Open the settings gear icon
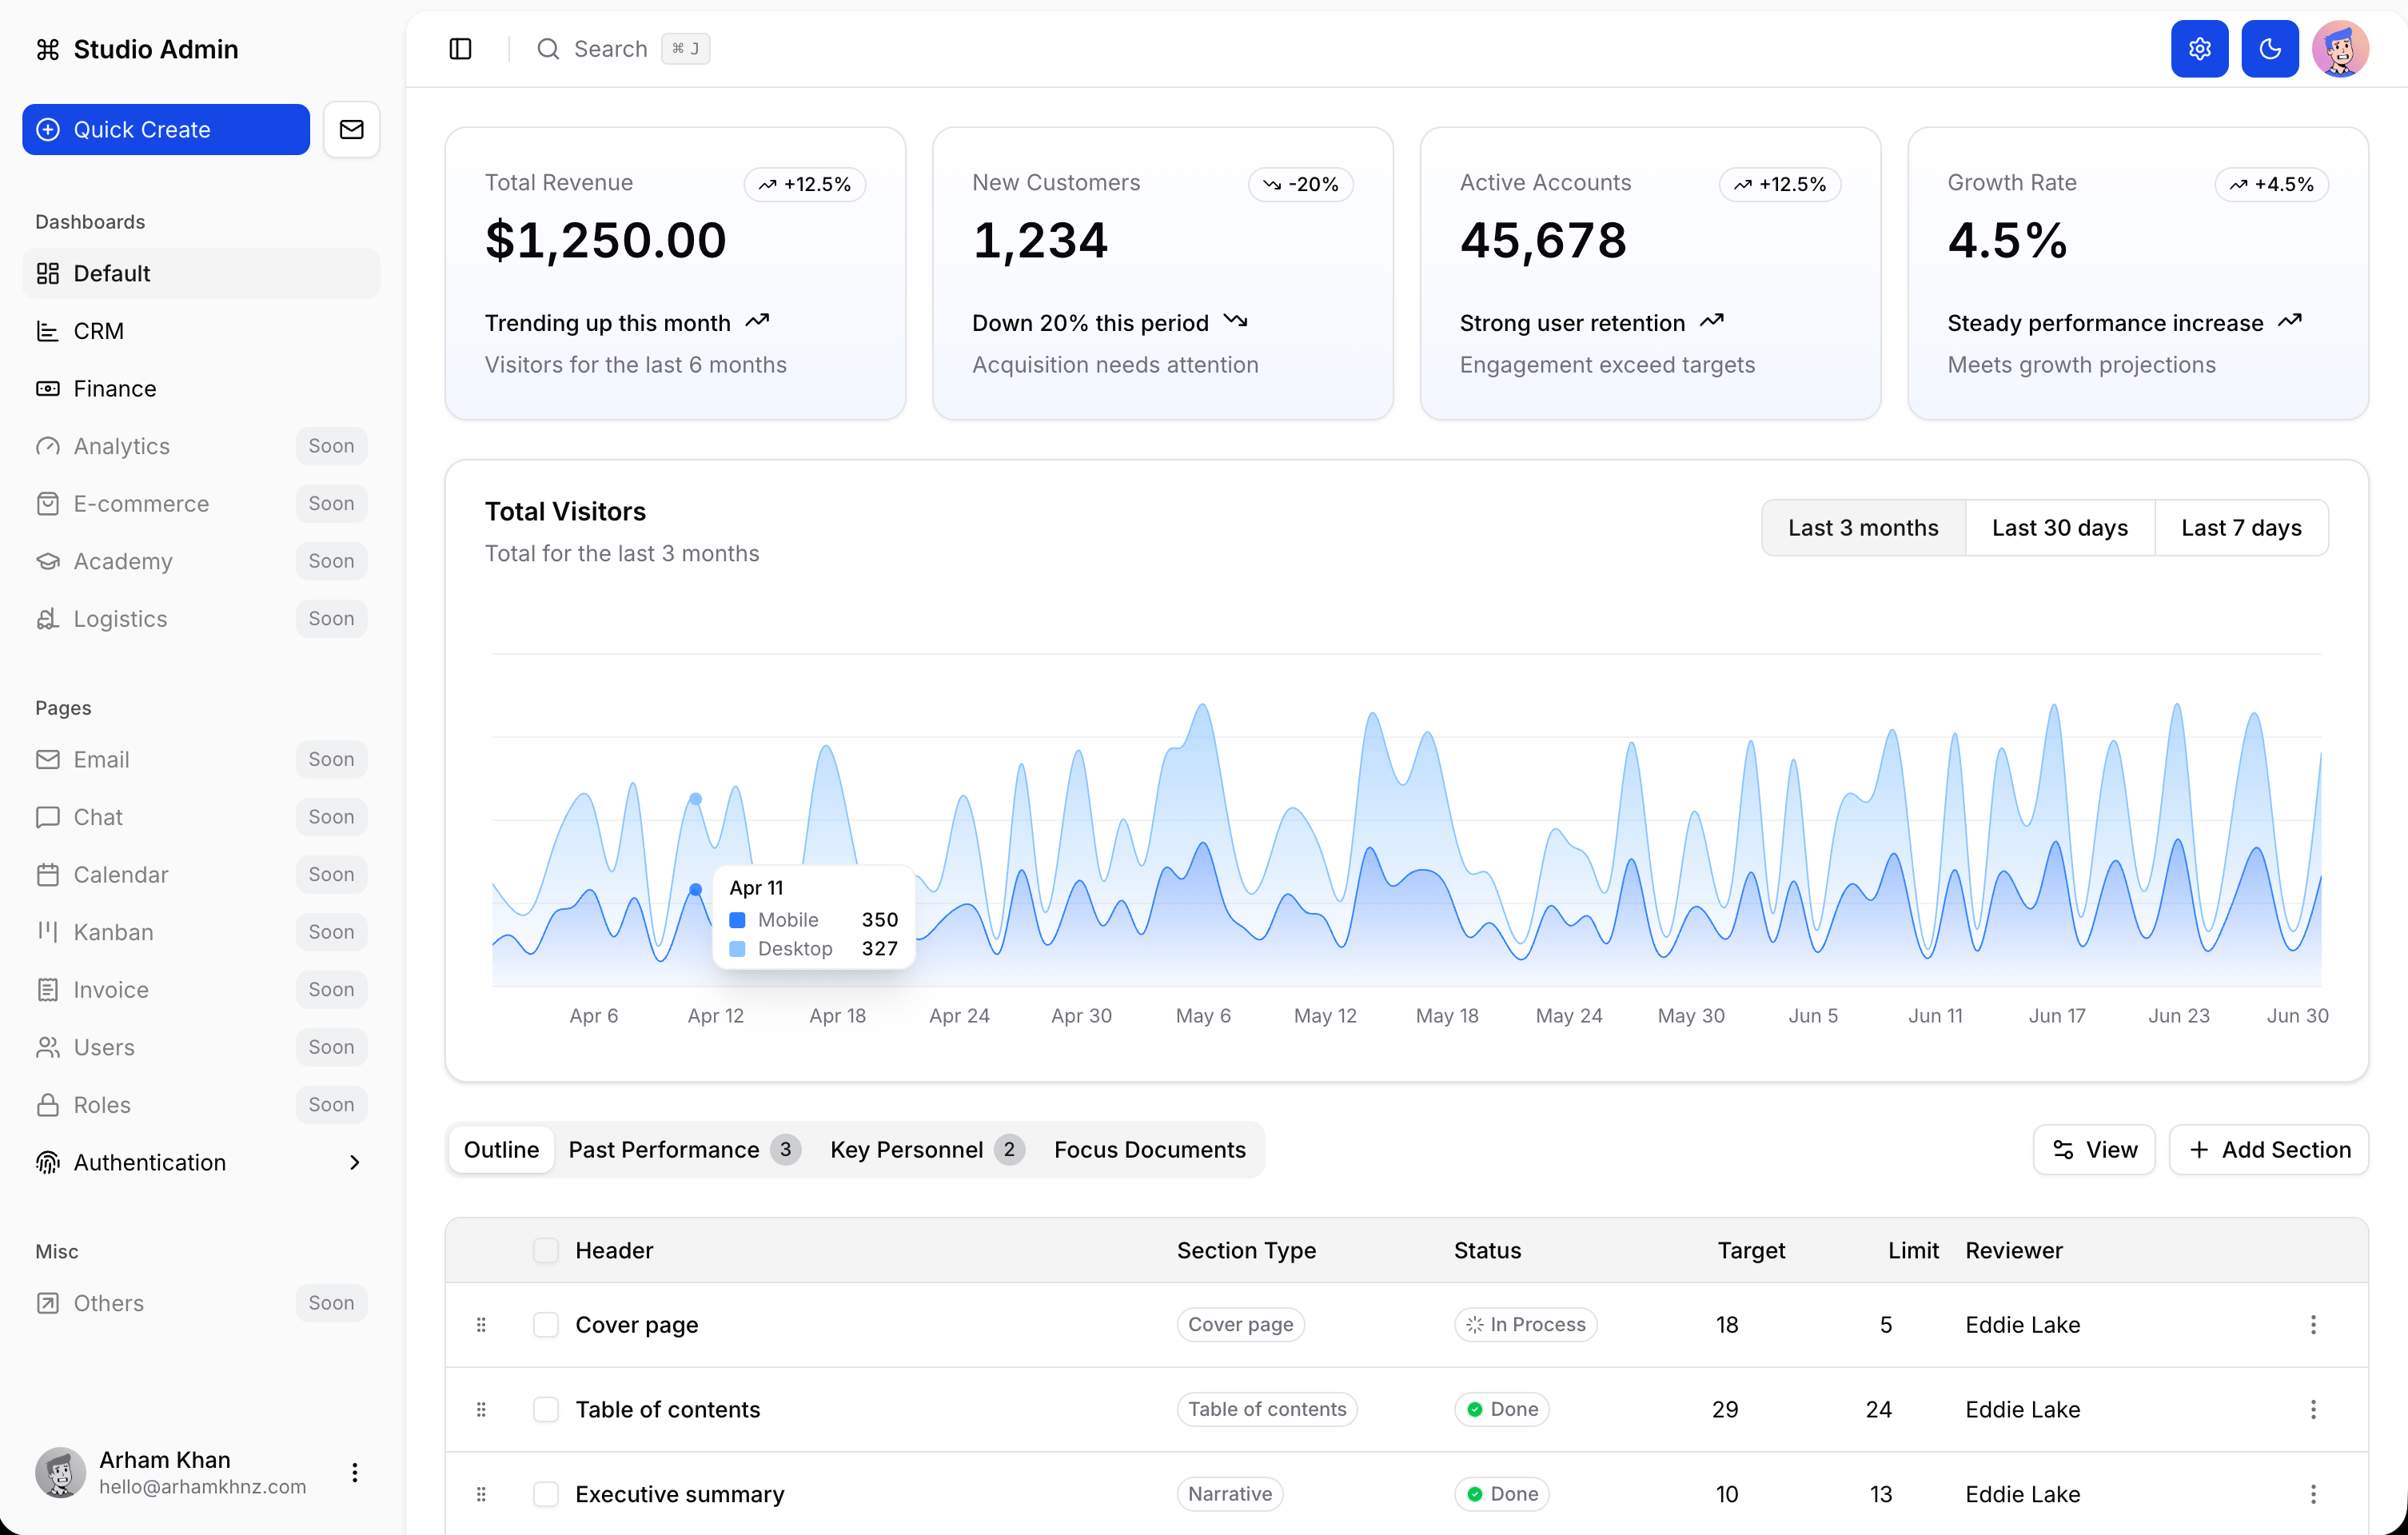Screen dimensions: 2408x1535 tap(2199, 49)
